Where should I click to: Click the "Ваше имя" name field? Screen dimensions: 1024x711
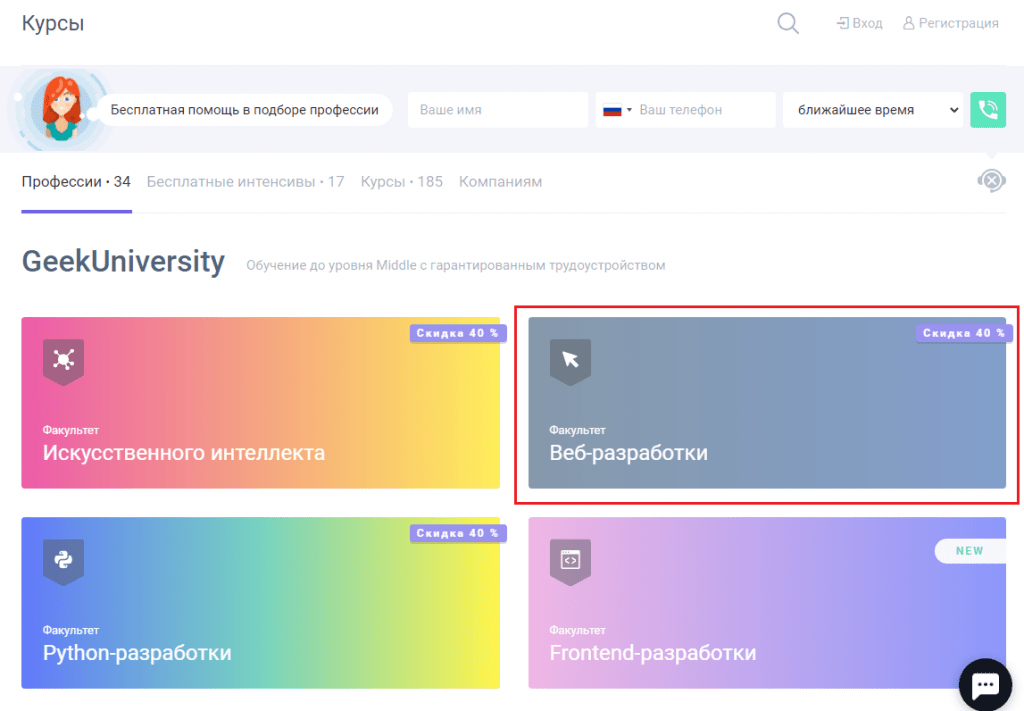click(496, 110)
